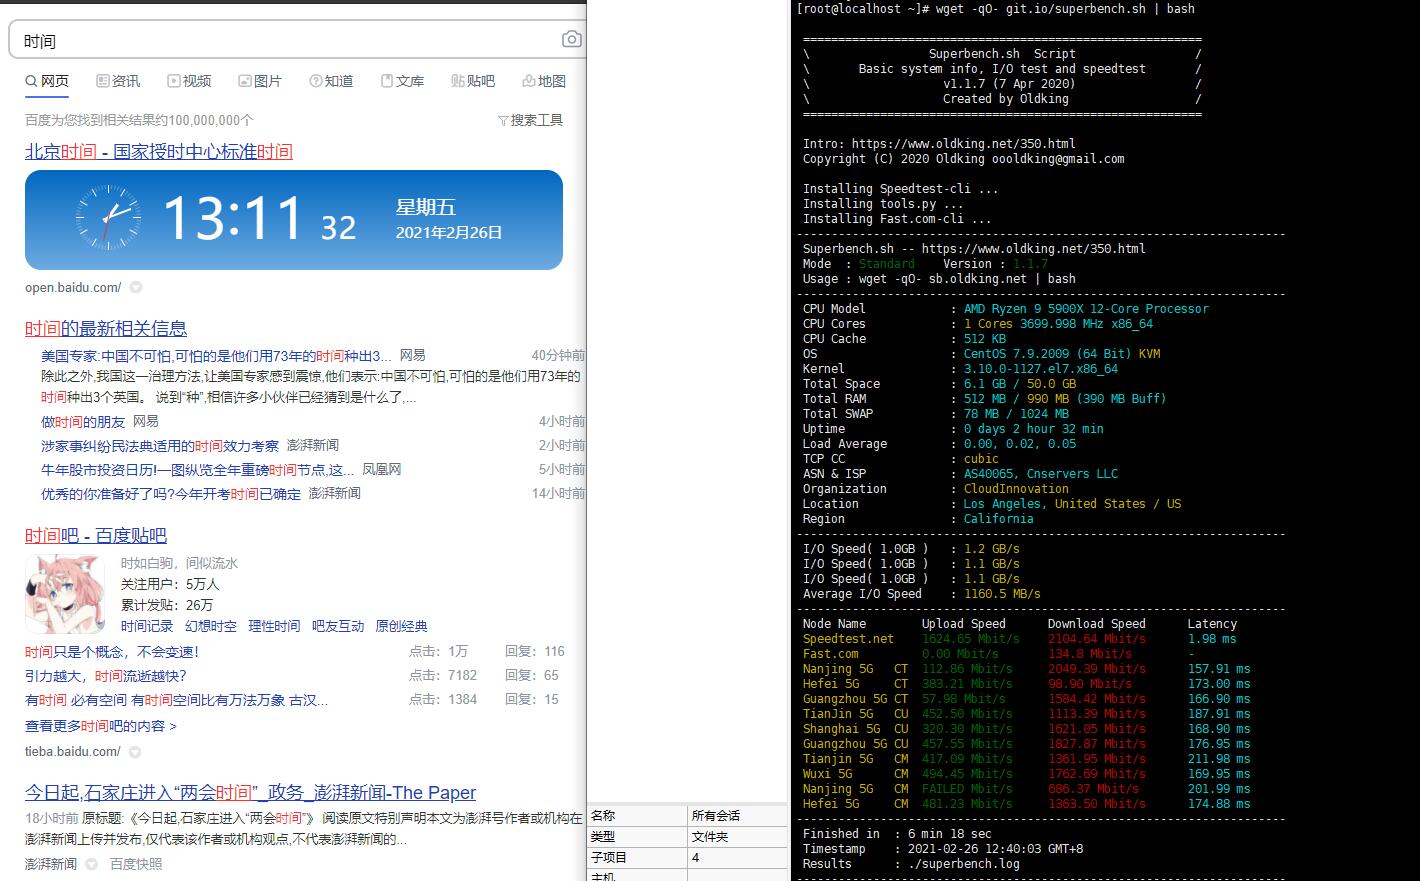Screen dimensions: 1420x881
Task: Click the blue Beijing time clock widget
Action: point(294,220)
